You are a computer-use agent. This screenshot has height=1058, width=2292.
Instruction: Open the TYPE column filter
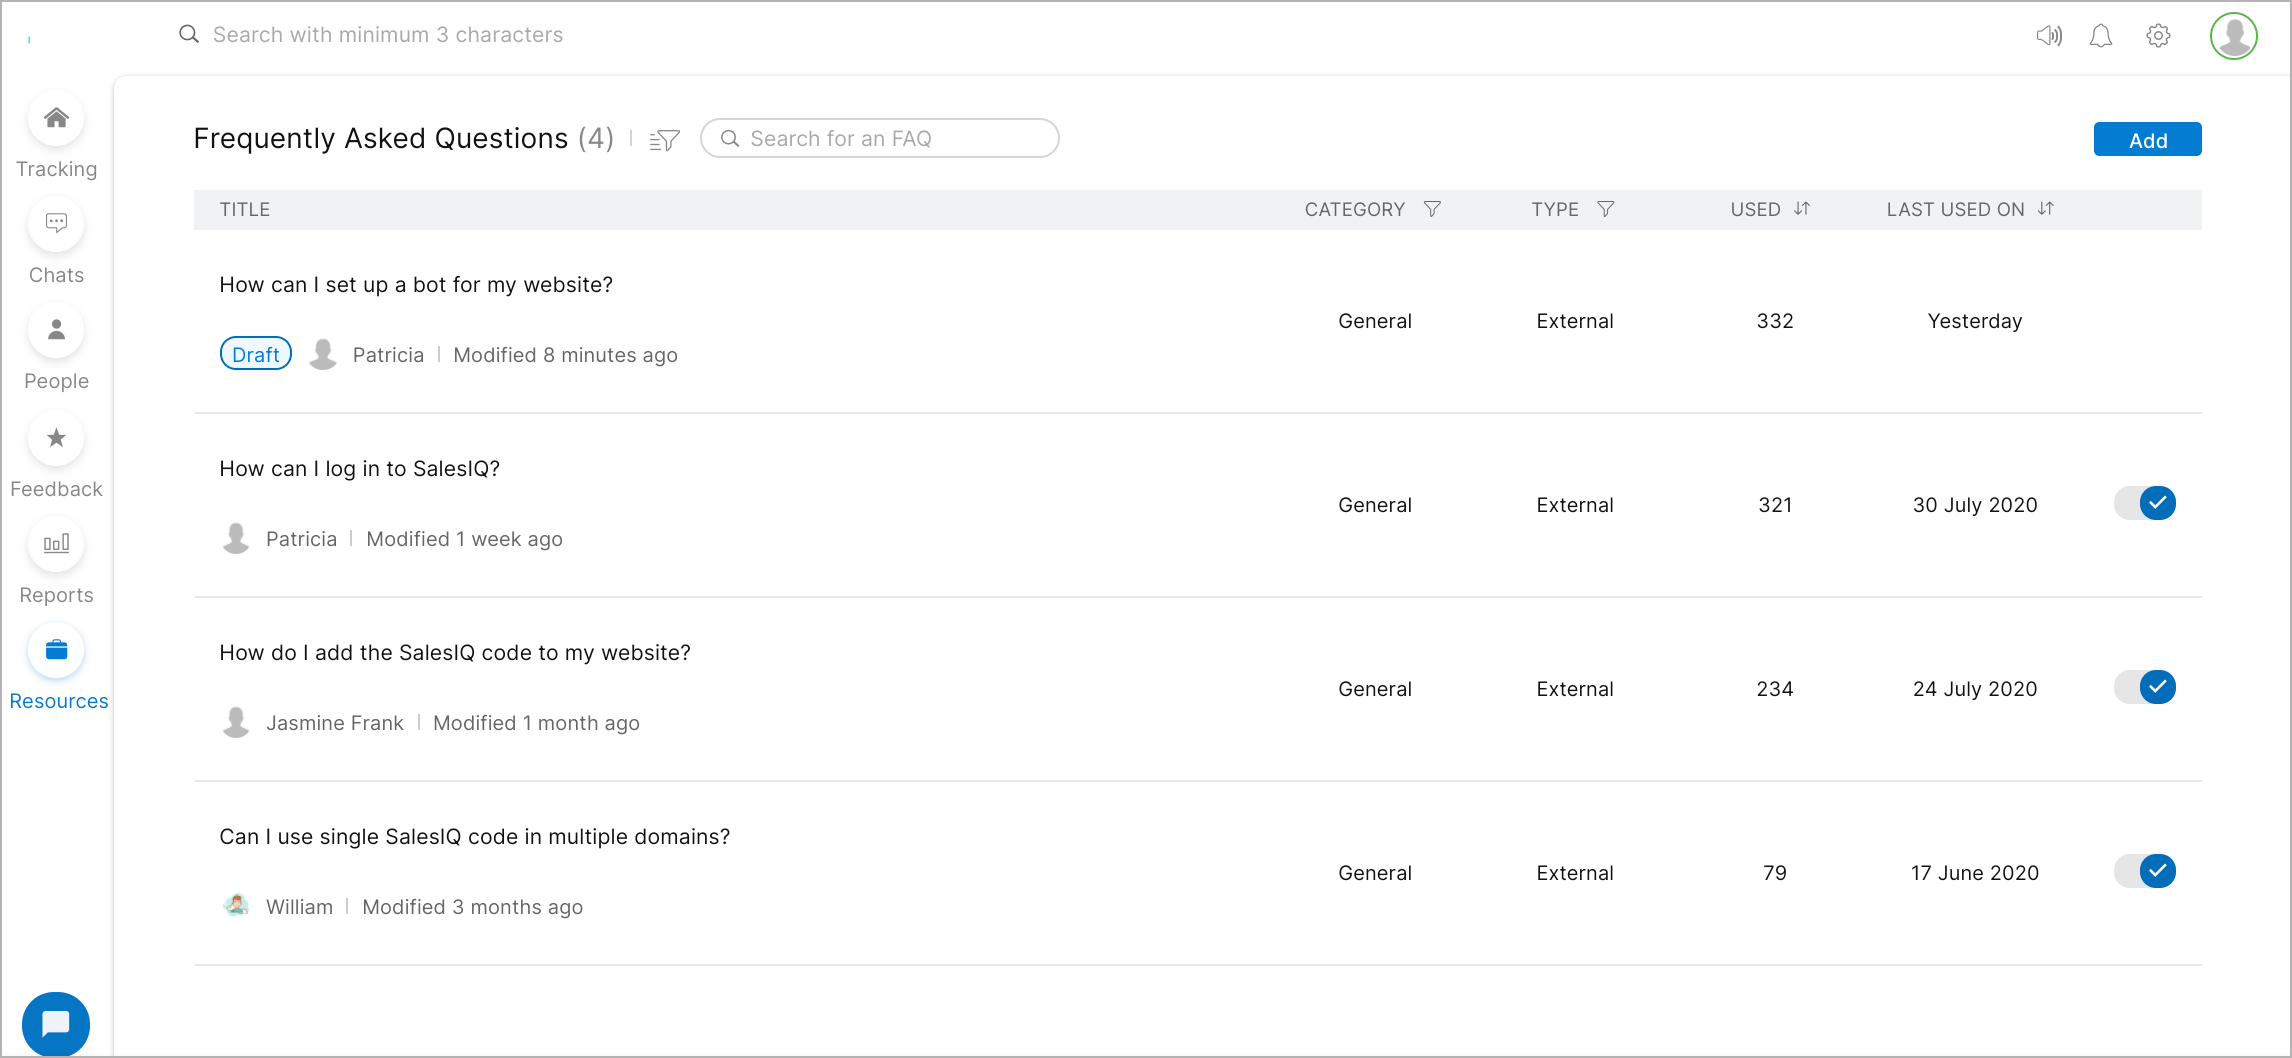1605,209
